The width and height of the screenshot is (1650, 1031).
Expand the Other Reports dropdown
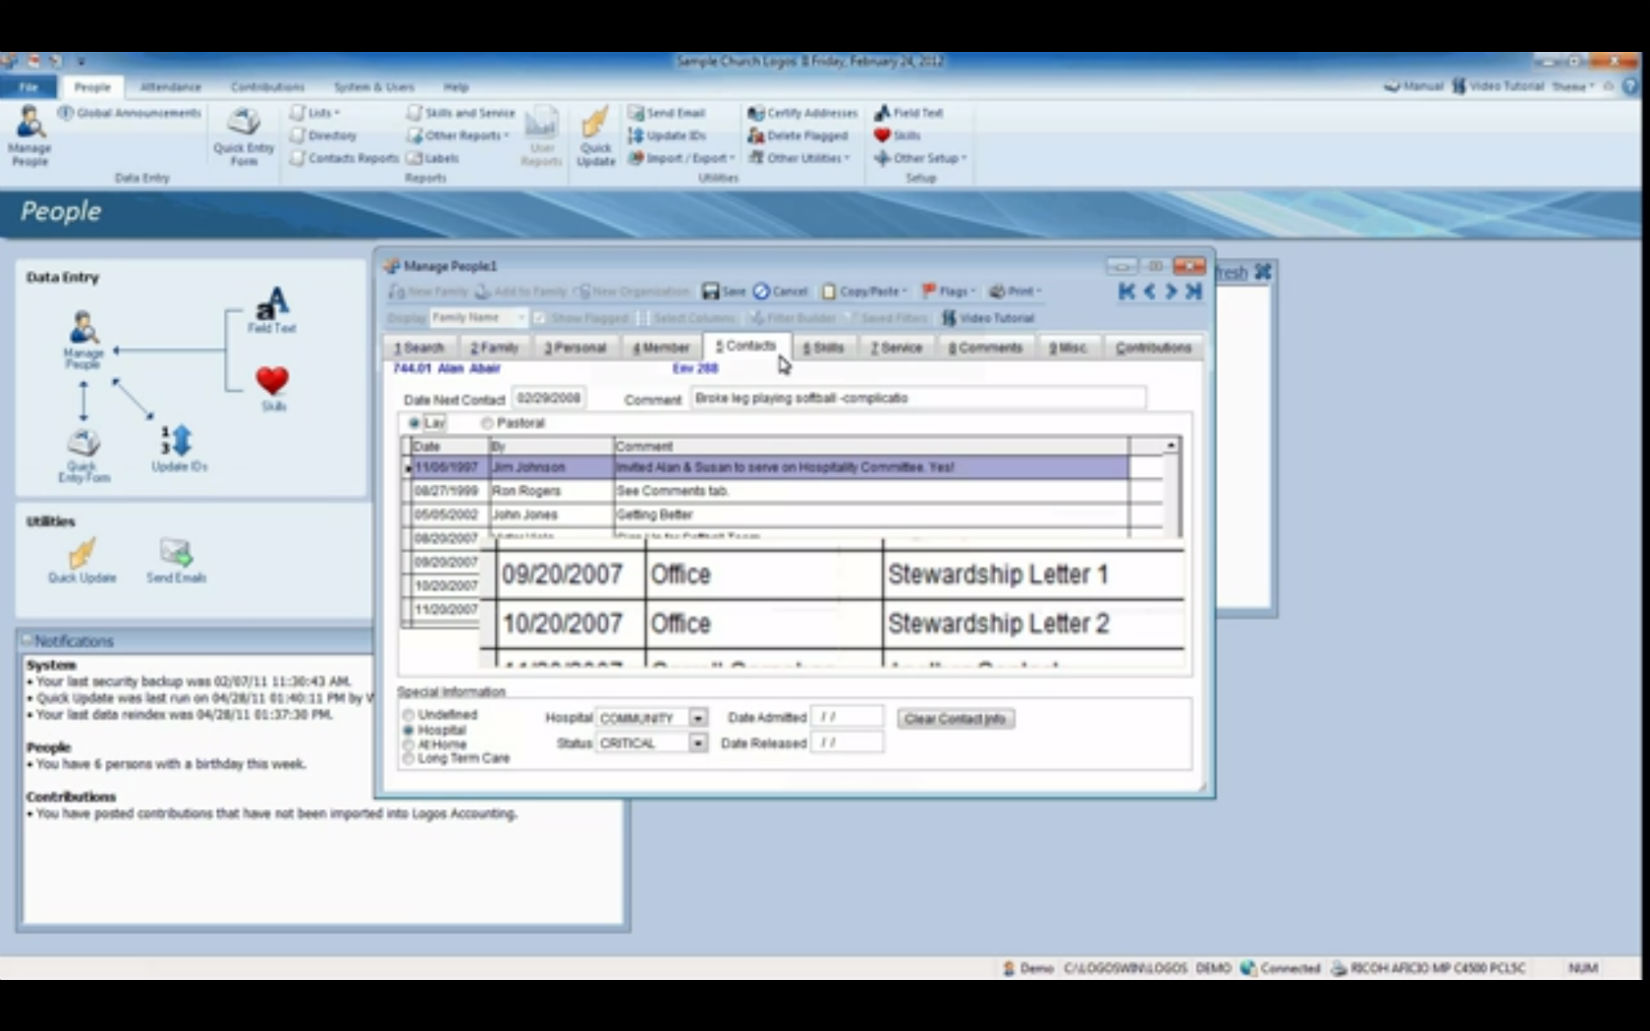tap(459, 136)
